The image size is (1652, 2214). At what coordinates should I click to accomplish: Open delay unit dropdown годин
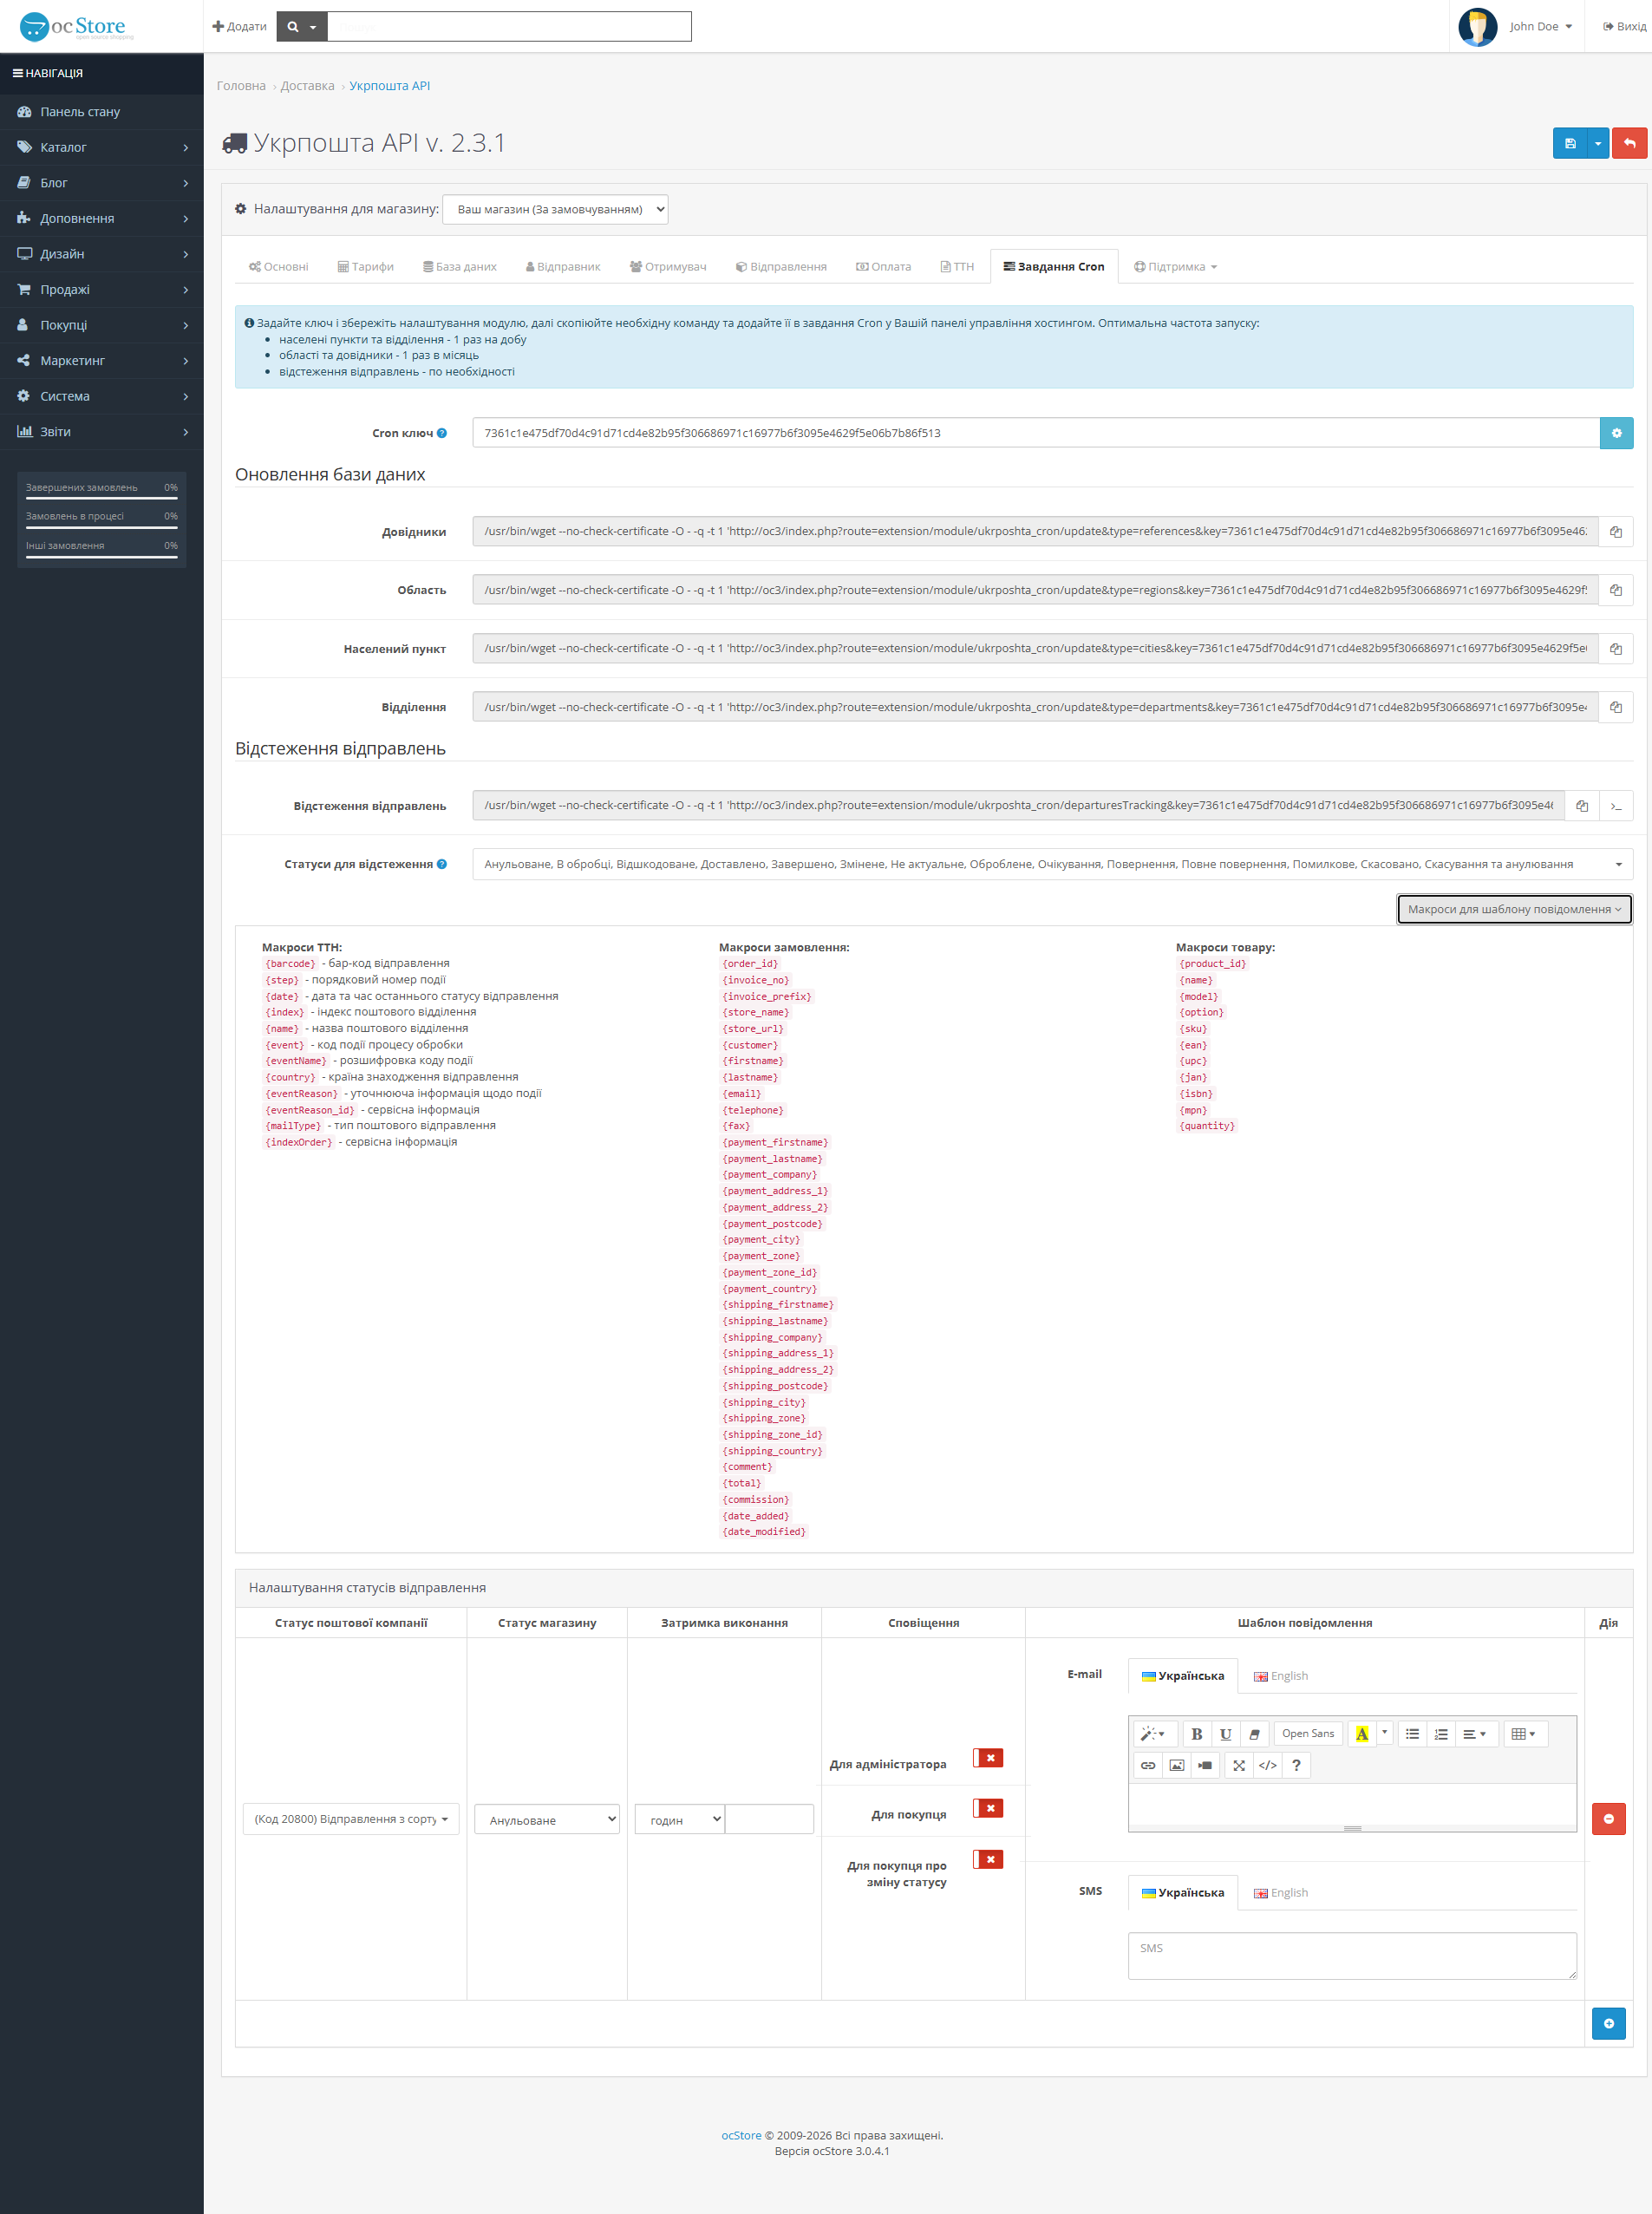(679, 1820)
